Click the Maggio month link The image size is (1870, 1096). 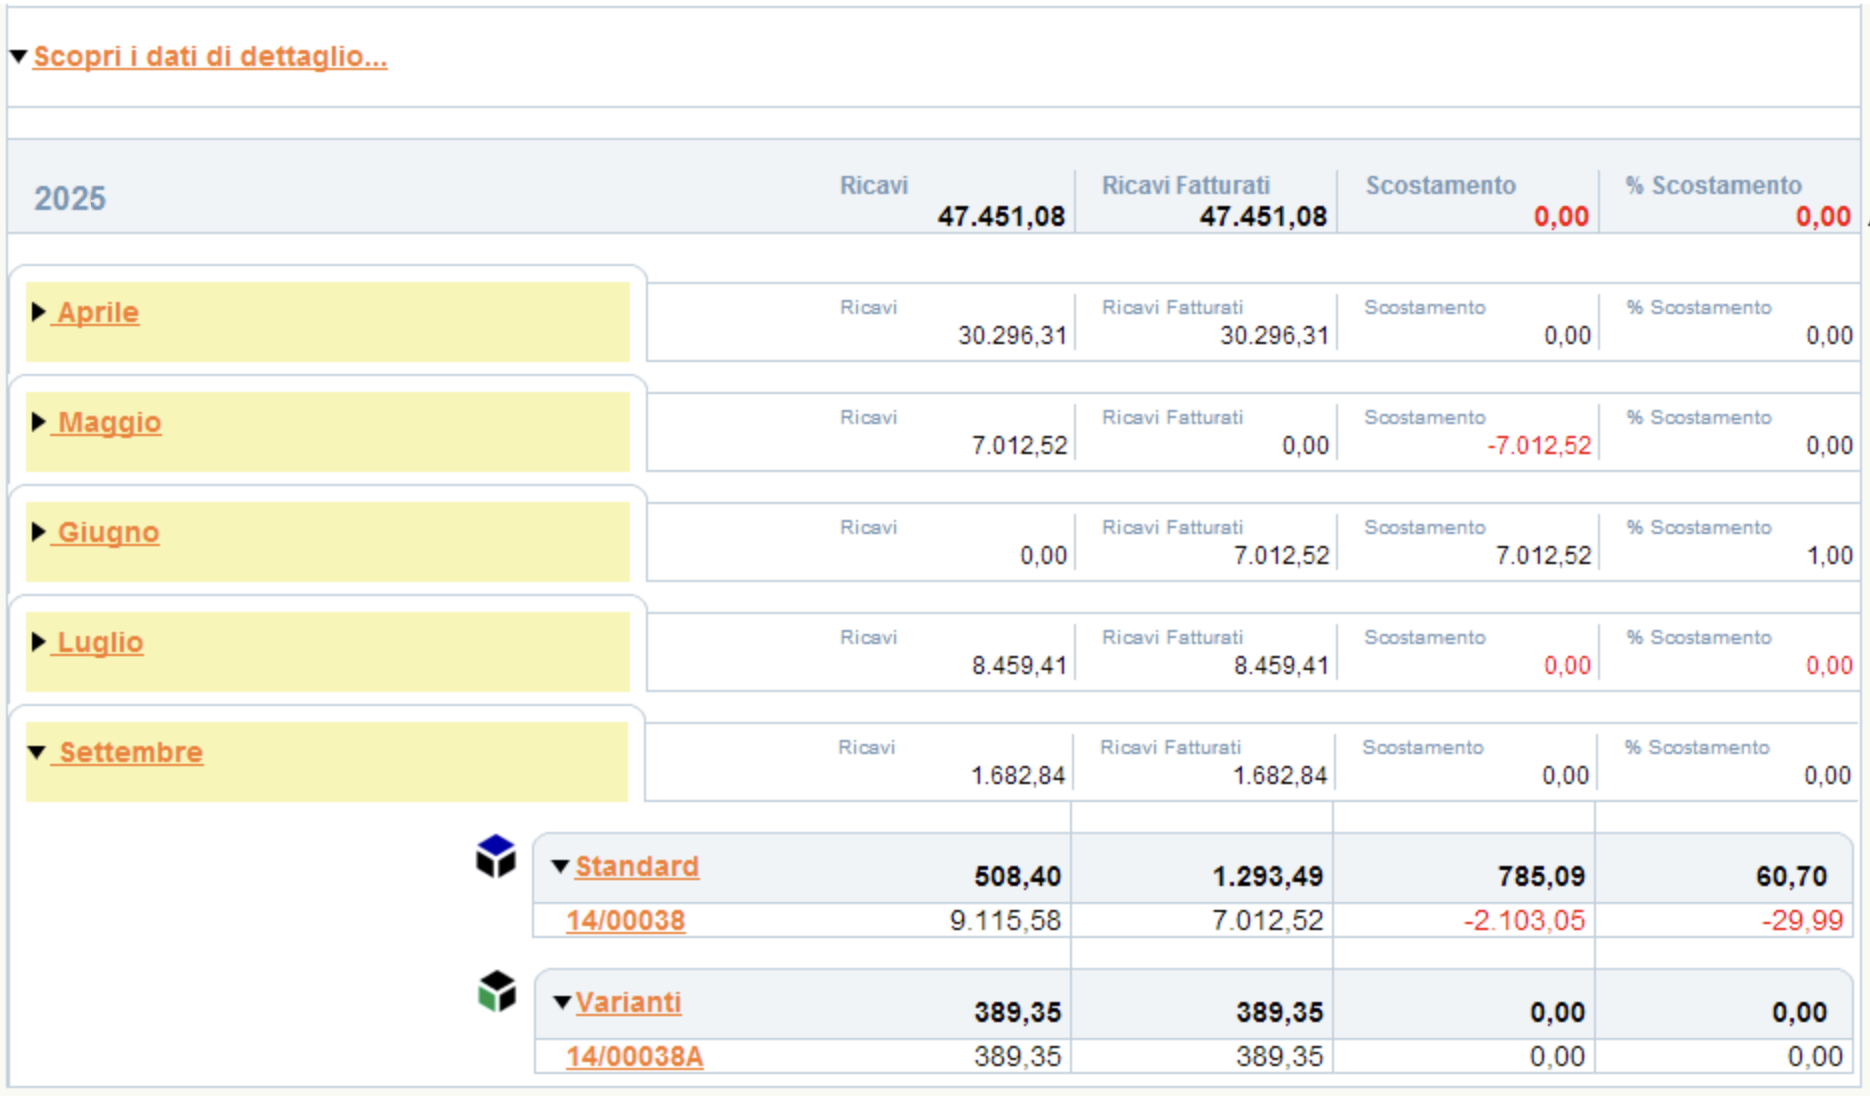[x=109, y=422]
